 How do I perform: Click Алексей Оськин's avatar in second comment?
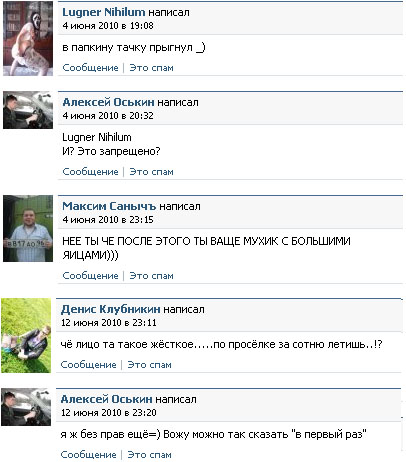[28, 110]
